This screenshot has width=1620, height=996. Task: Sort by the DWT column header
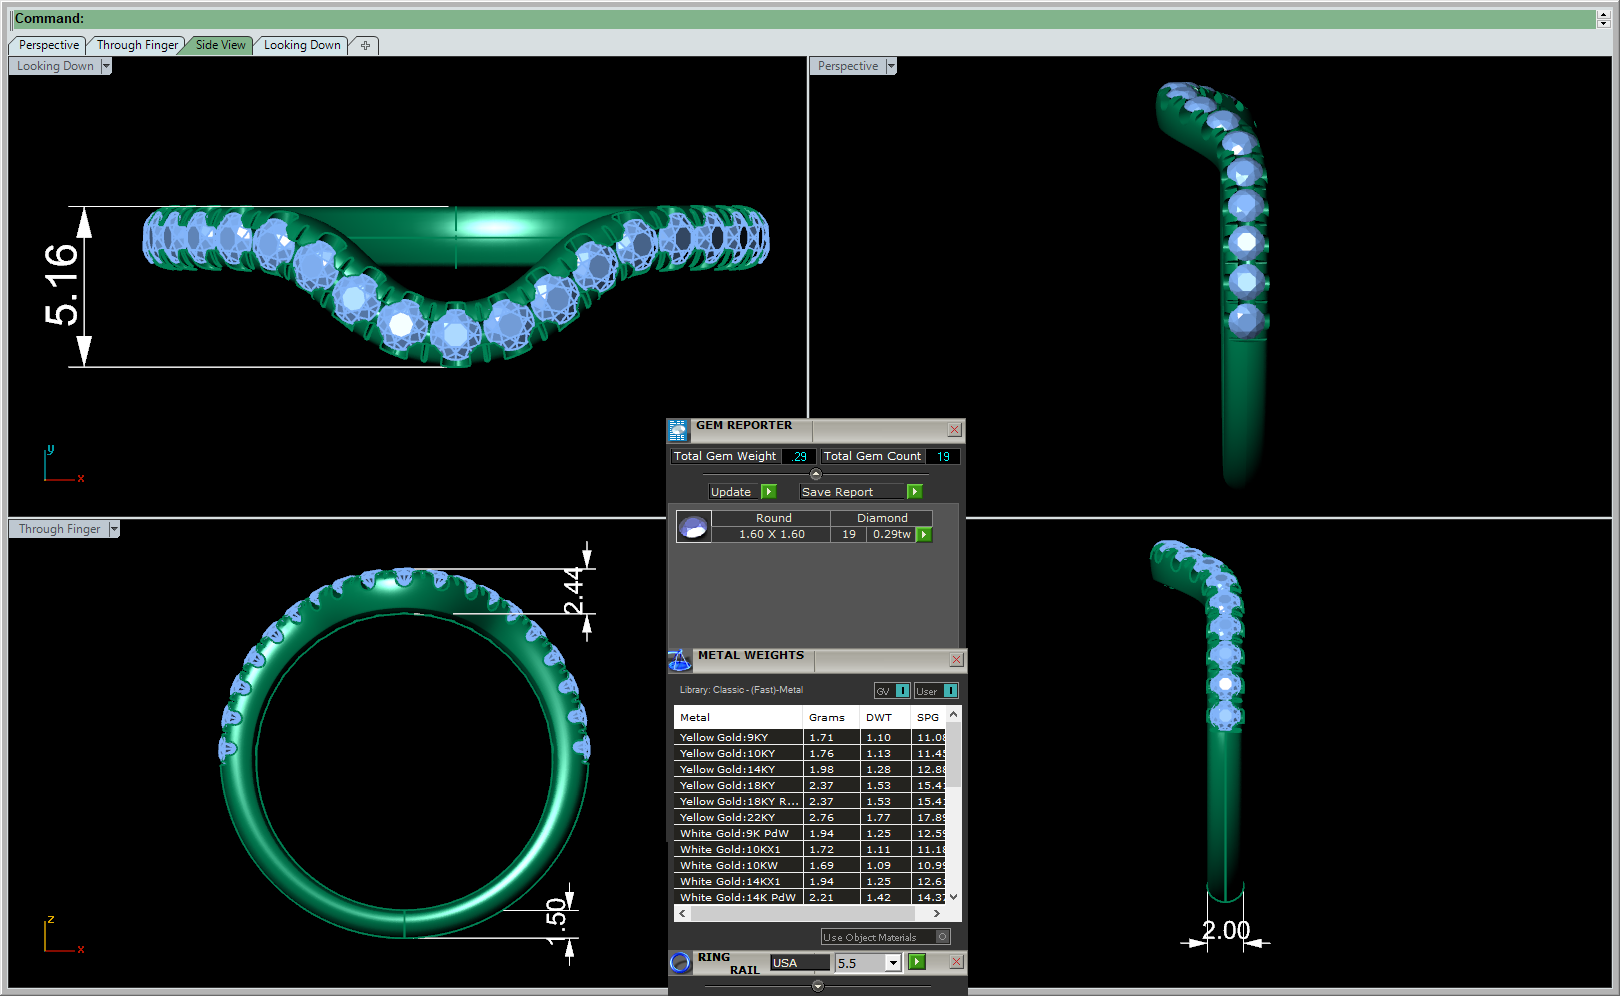[885, 717]
